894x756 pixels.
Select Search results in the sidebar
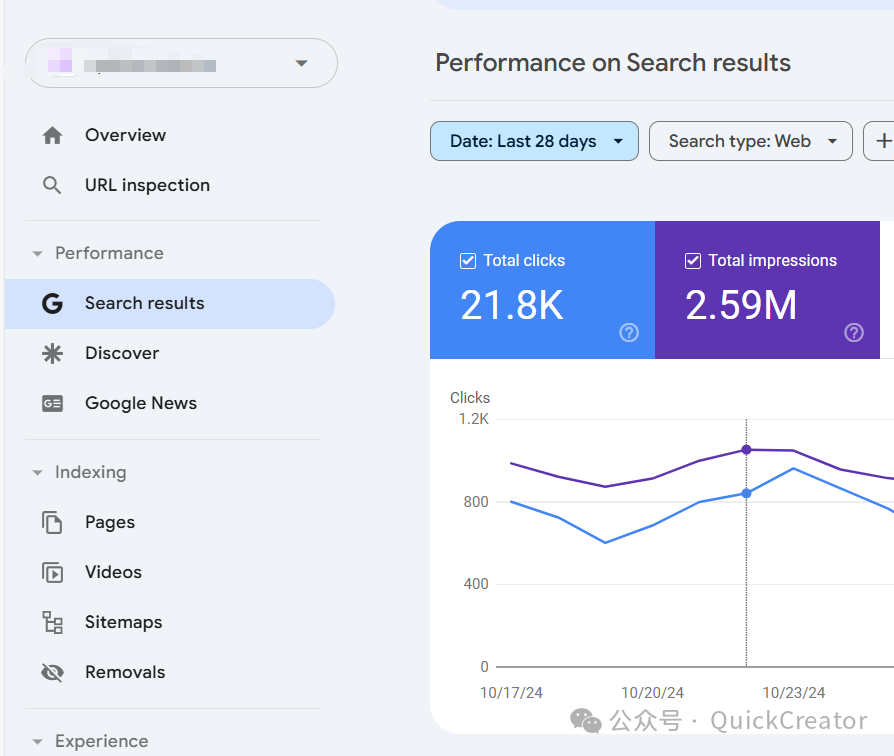pyautogui.click(x=145, y=304)
